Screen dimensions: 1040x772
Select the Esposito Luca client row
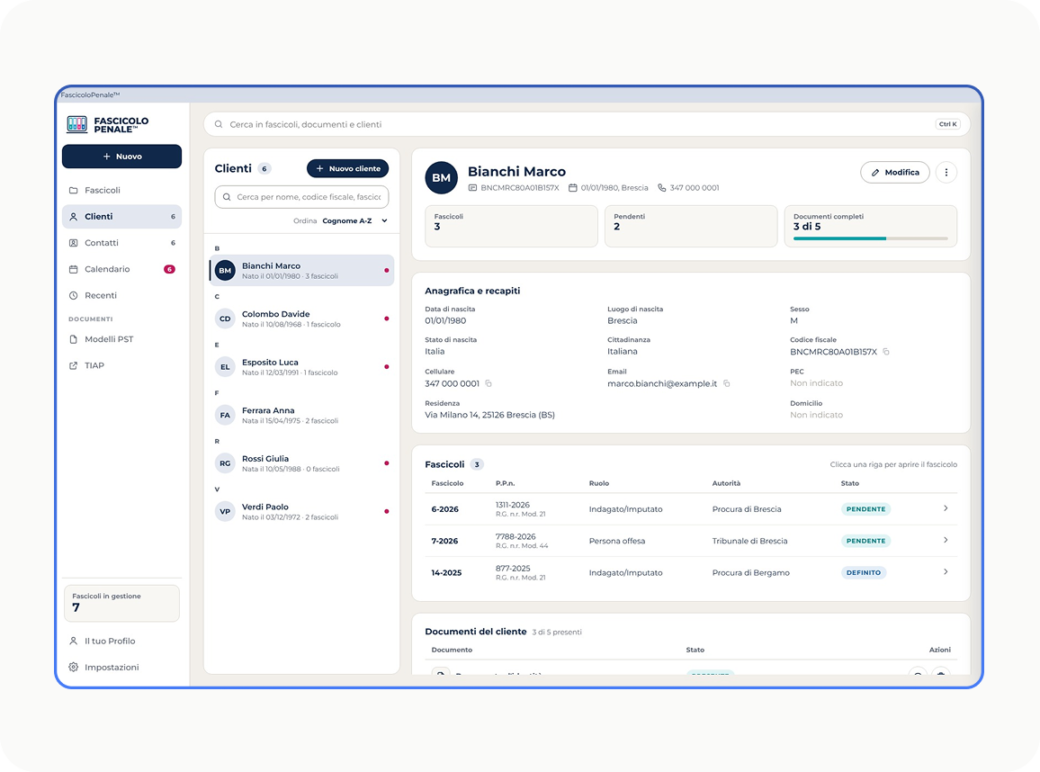click(302, 367)
